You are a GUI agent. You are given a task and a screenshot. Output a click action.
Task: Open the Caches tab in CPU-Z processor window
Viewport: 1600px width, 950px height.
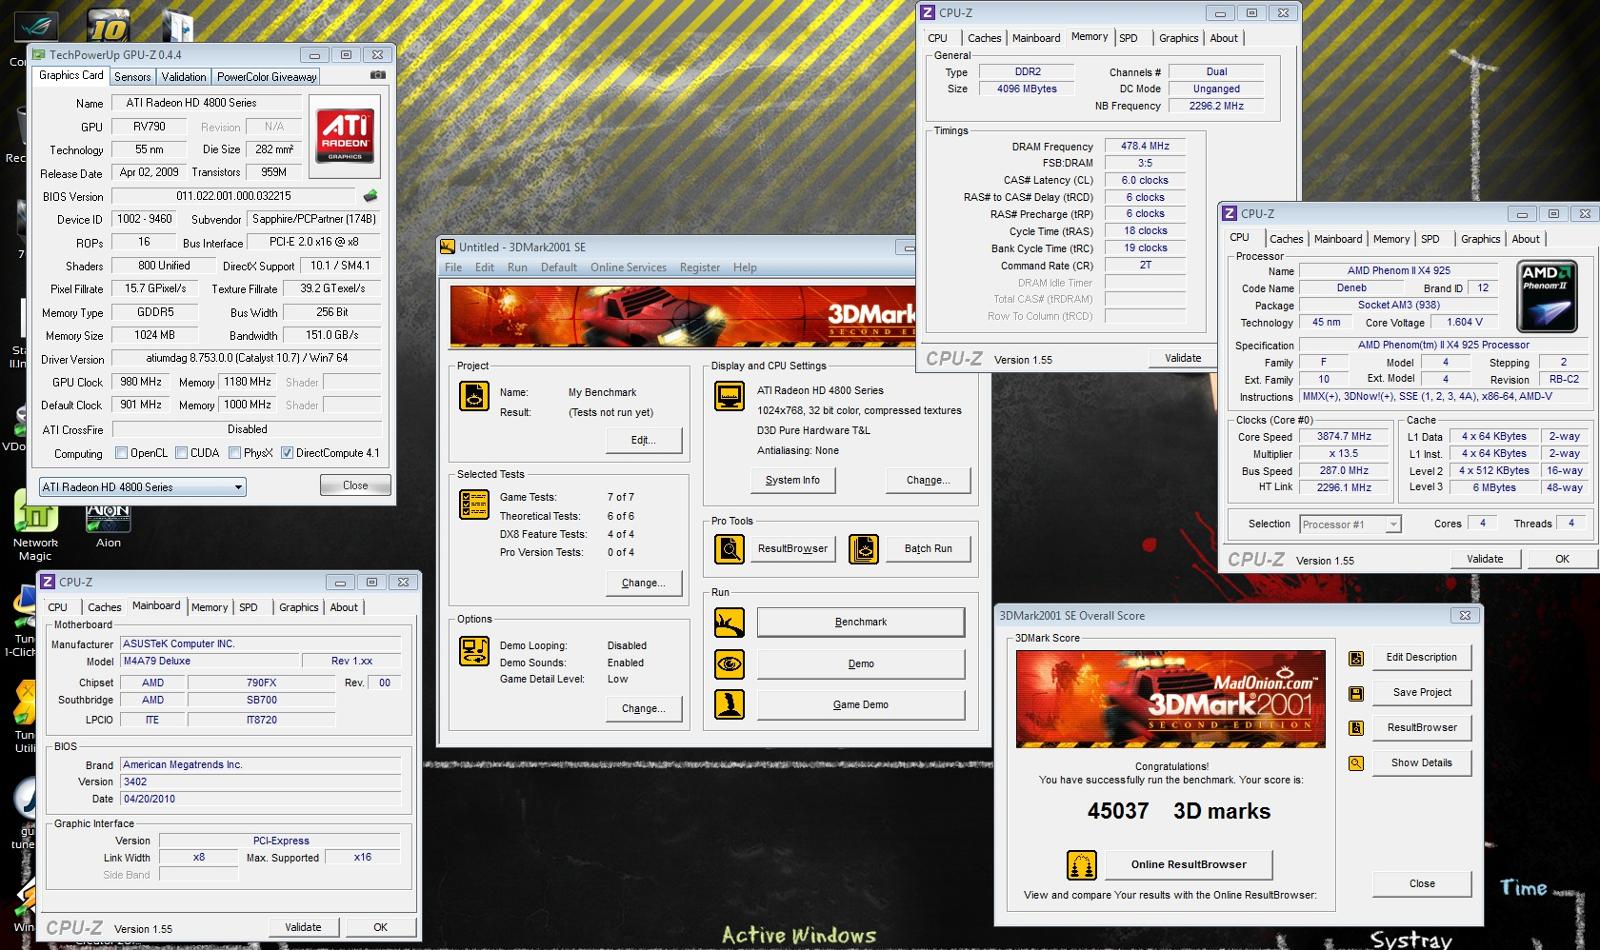(1286, 239)
